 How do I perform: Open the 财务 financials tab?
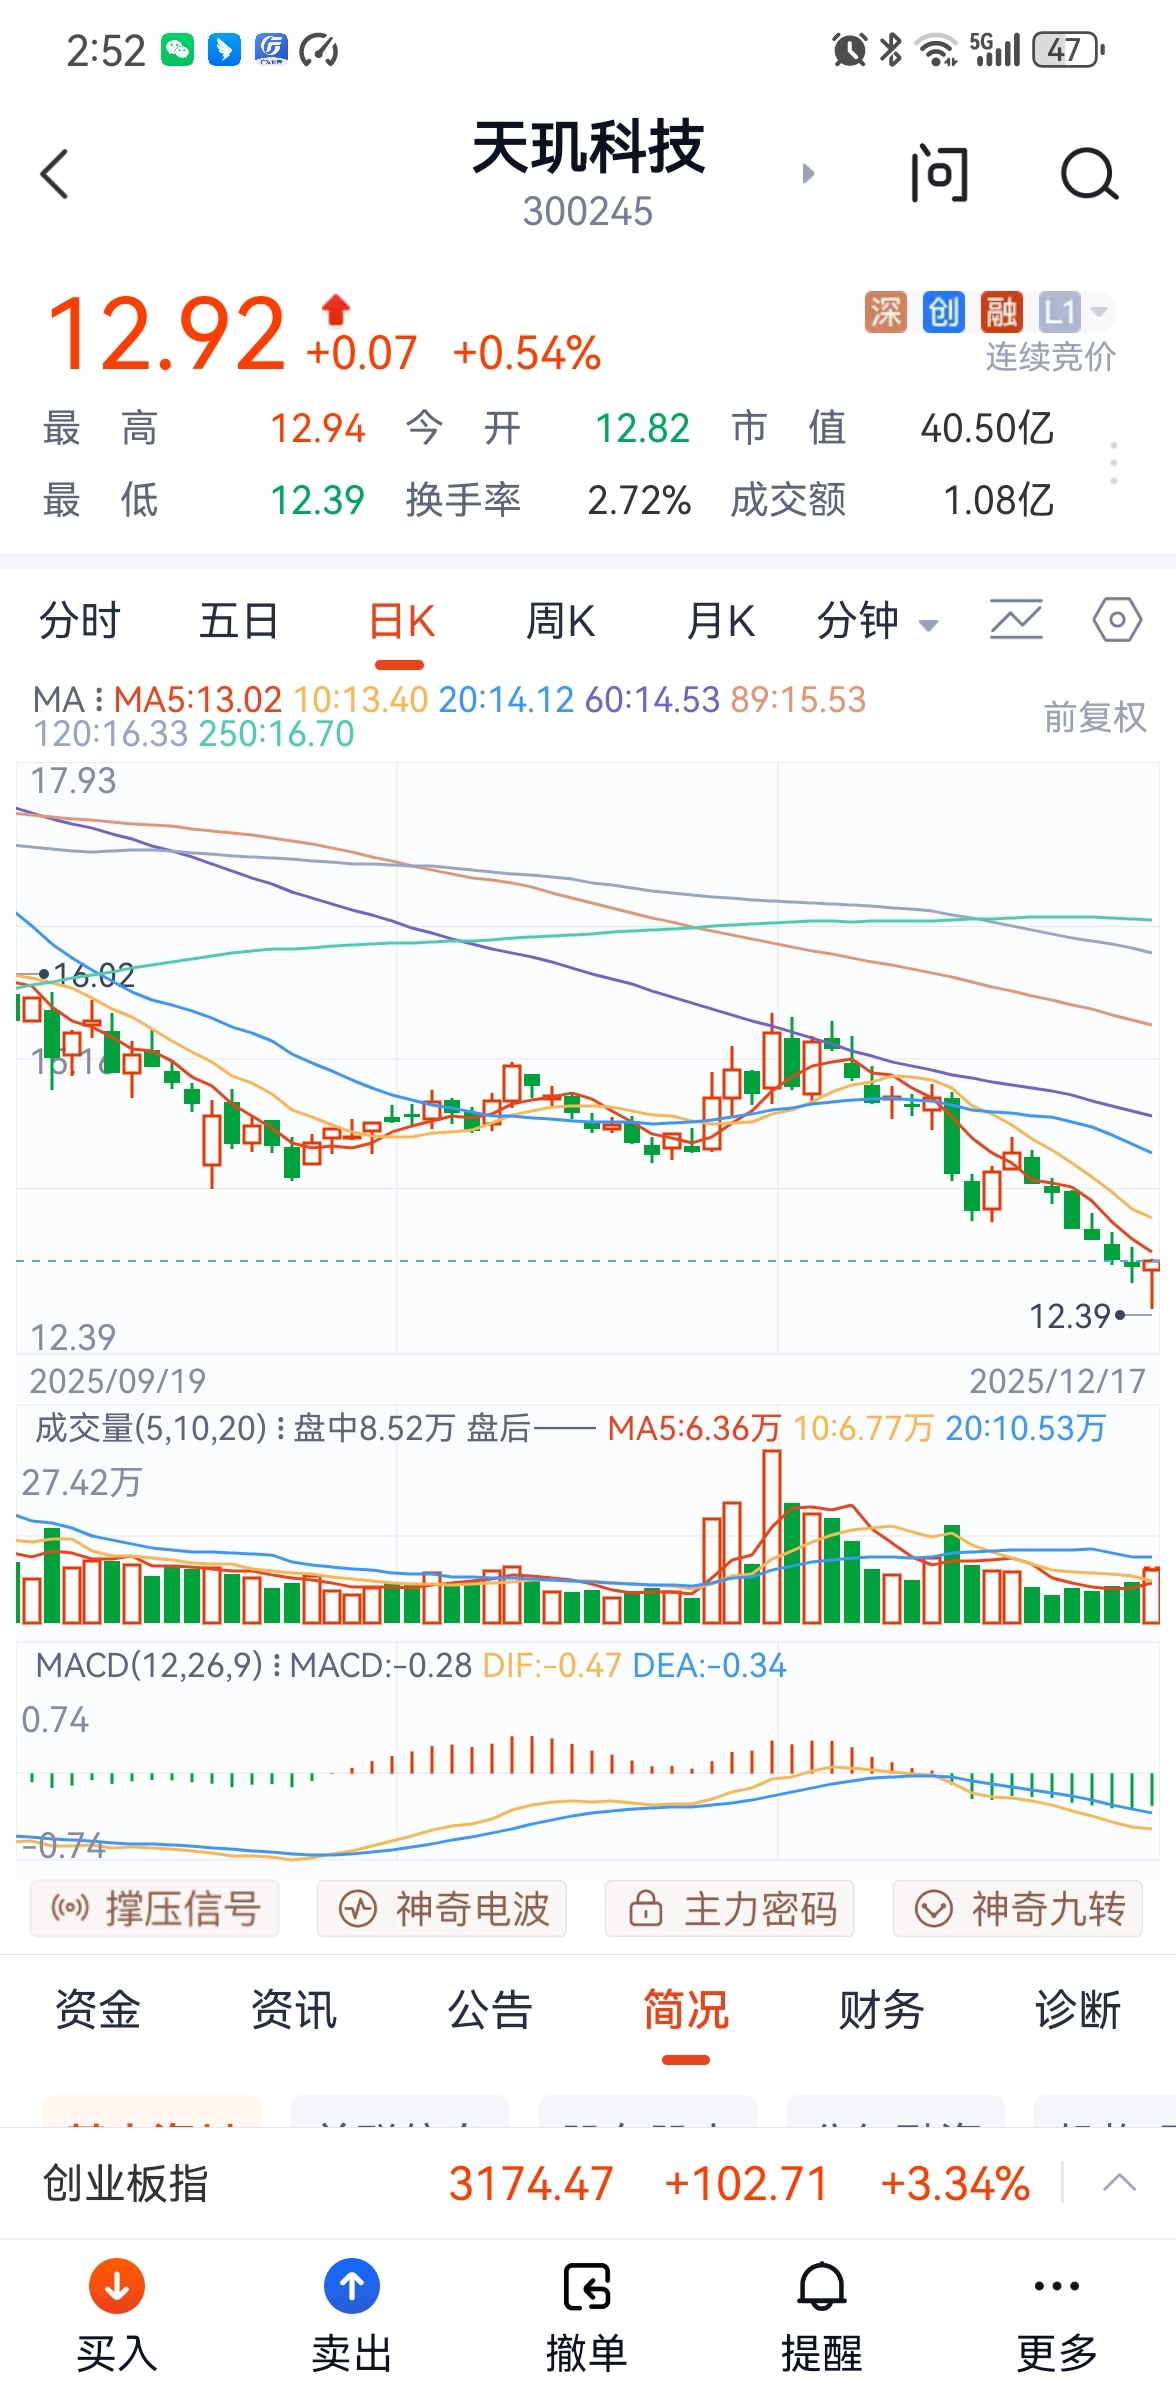coord(882,2009)
